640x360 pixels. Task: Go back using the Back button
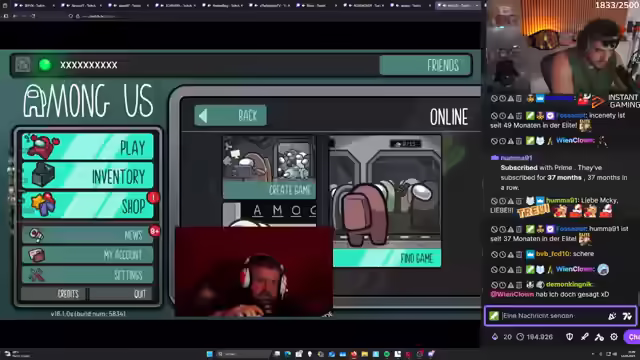(x=231, y=116)
